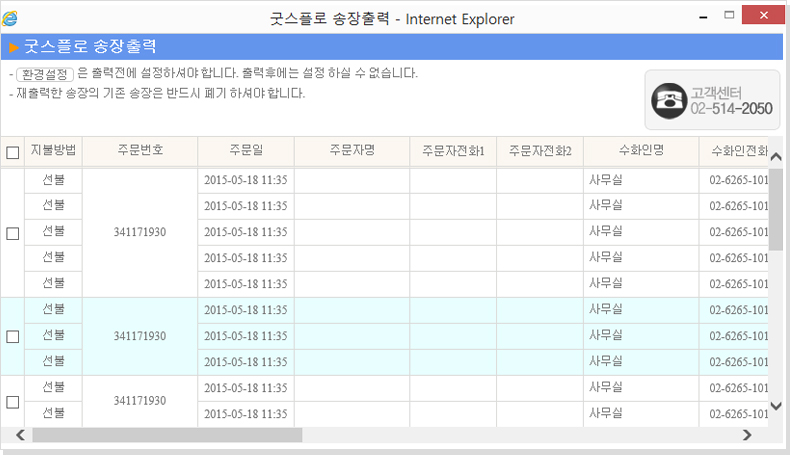The image size is (790, 456).
Task: Click the customer center number 02-514-2050
Action: pyautogui.click(x=731, y=109)
